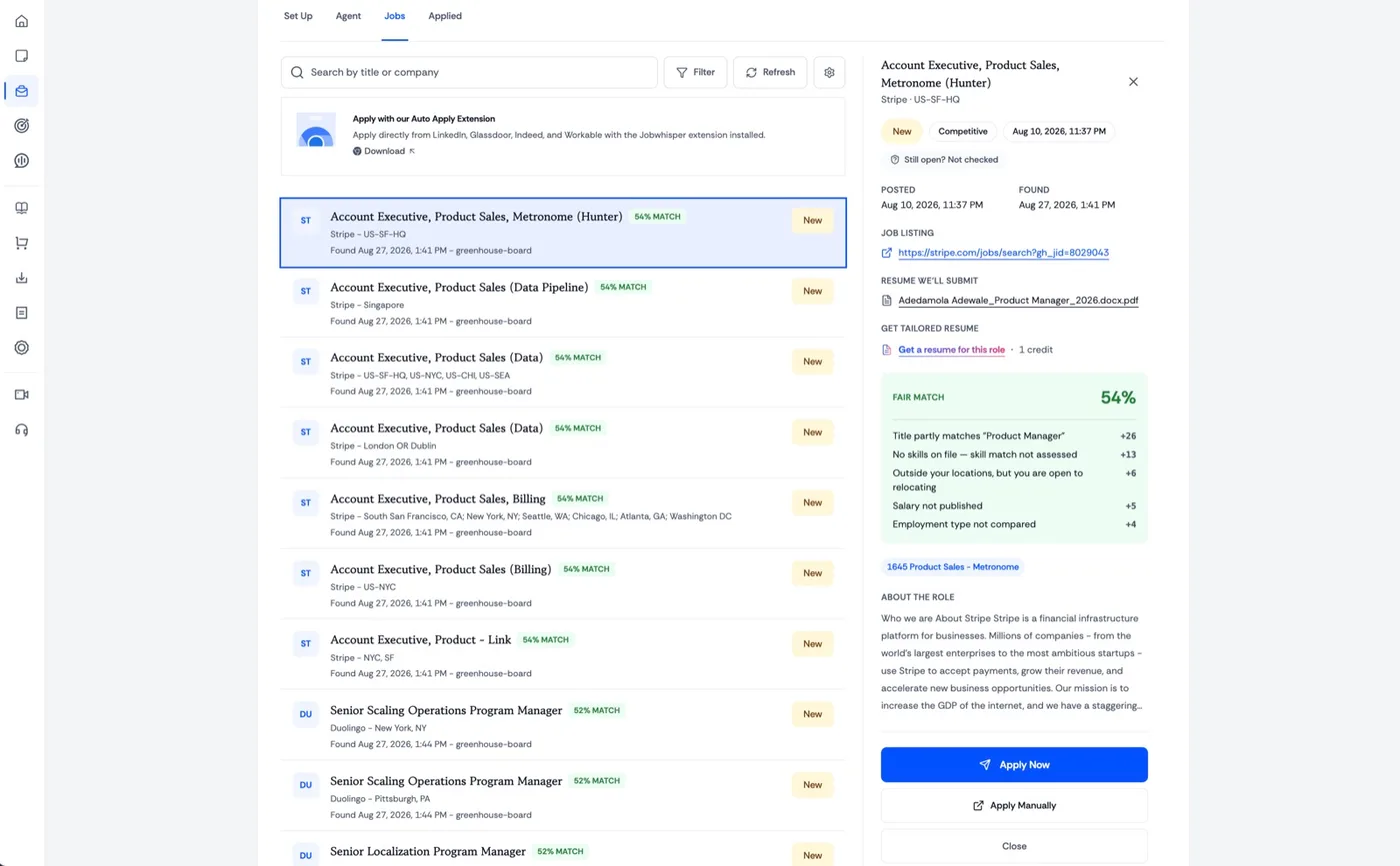This screenshot has width=1400, height=866.
Task: Download the Auto Apply Extension
Action: pos(384,151)
